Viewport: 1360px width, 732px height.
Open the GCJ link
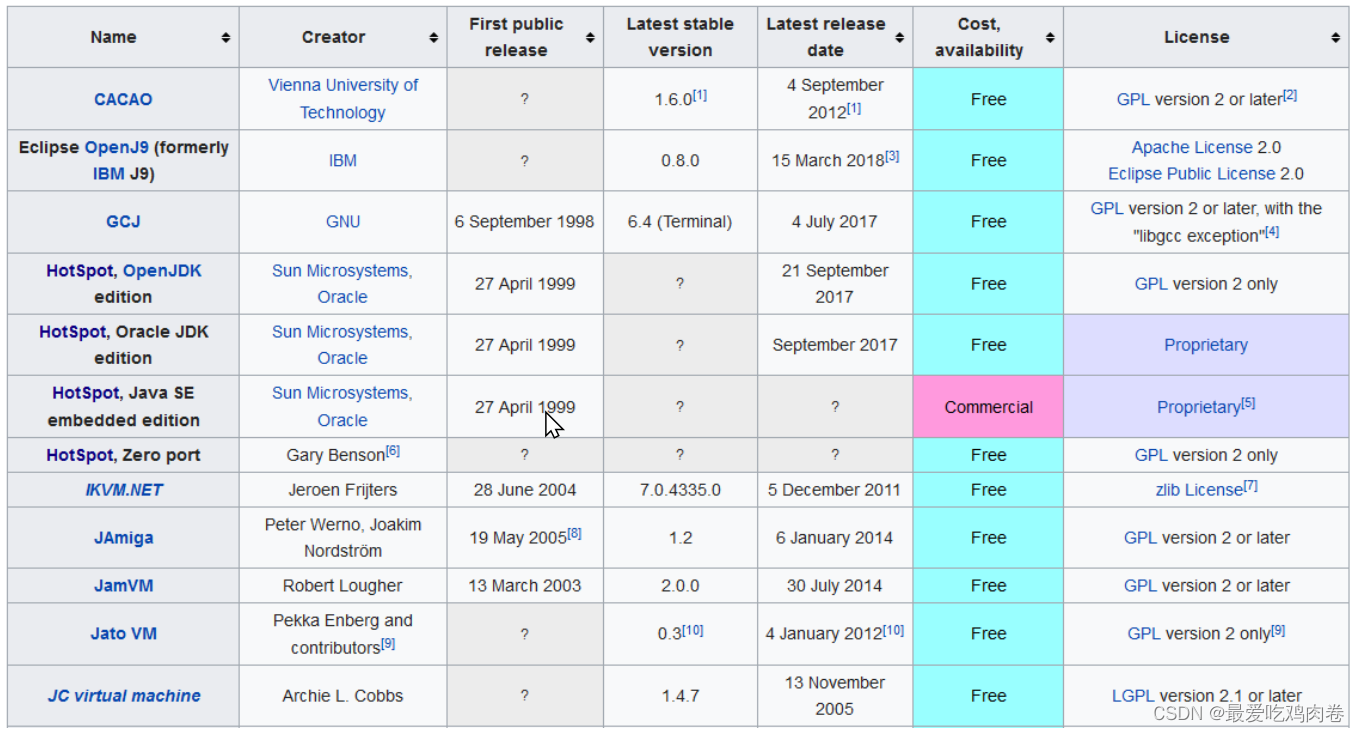(123, 221)
